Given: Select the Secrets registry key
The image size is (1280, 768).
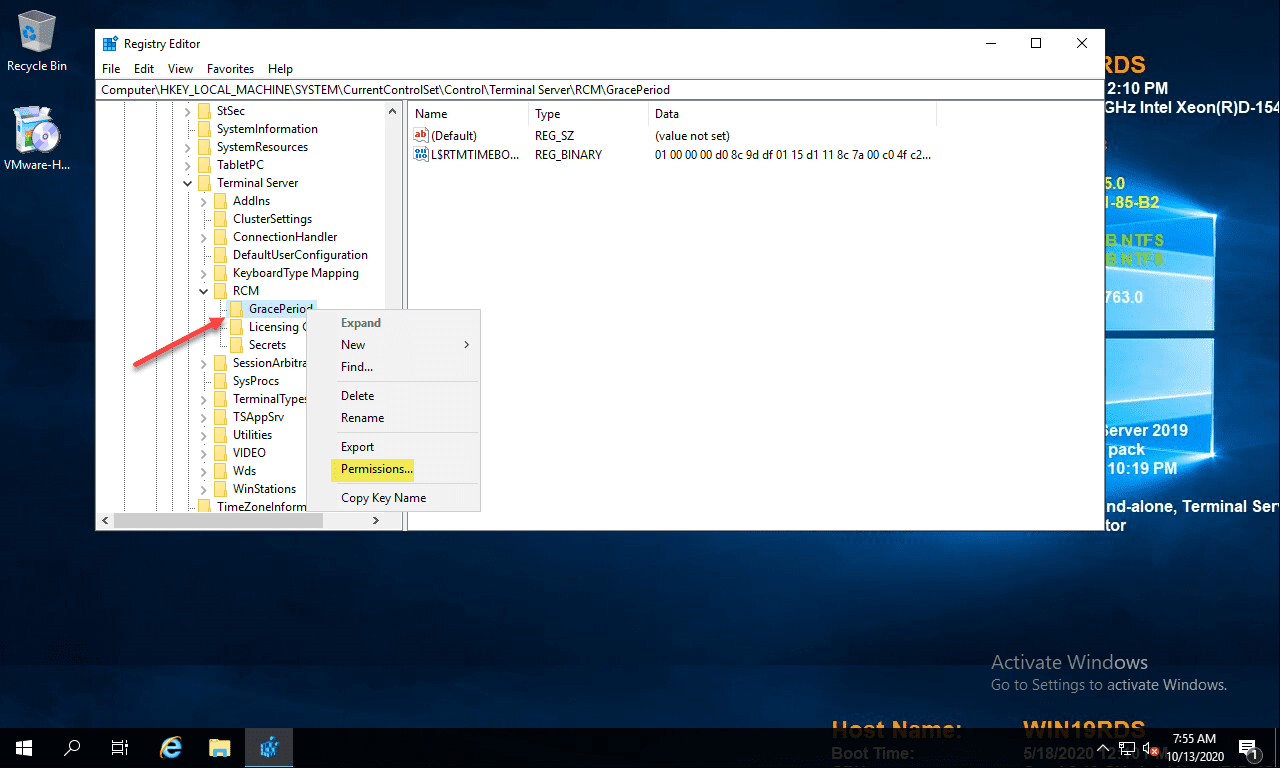Looking at the screenshot, I should [267, 345].
